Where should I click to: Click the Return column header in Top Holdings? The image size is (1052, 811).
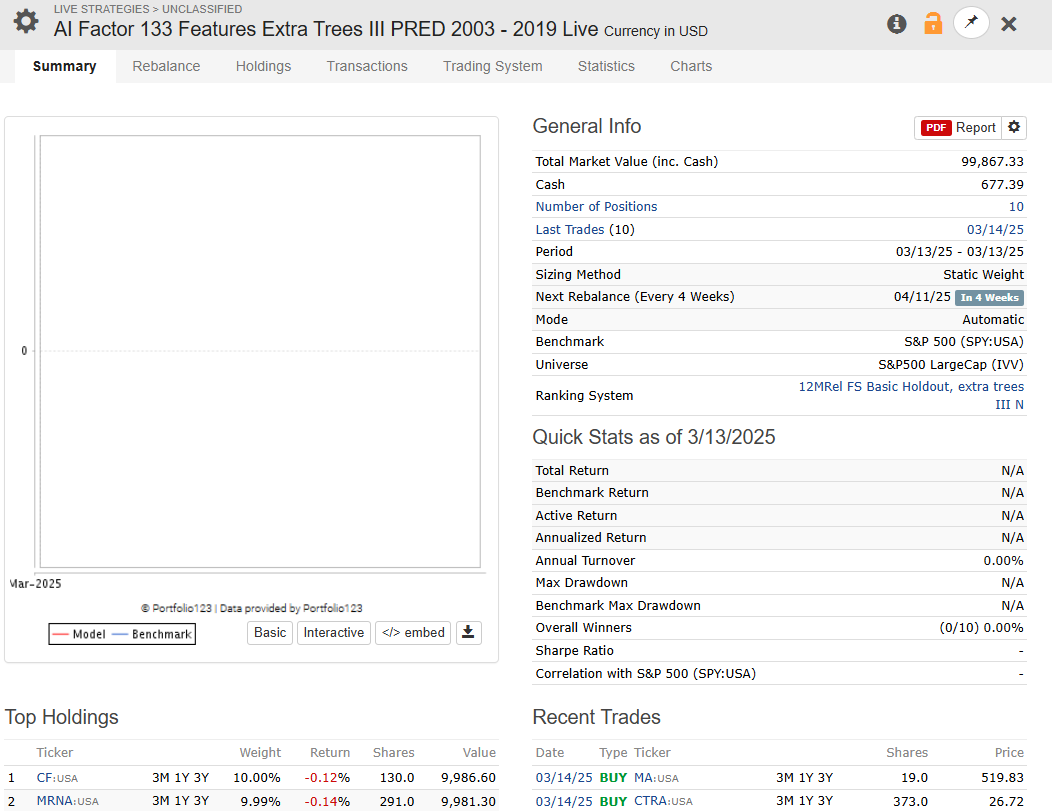point(330,753)
